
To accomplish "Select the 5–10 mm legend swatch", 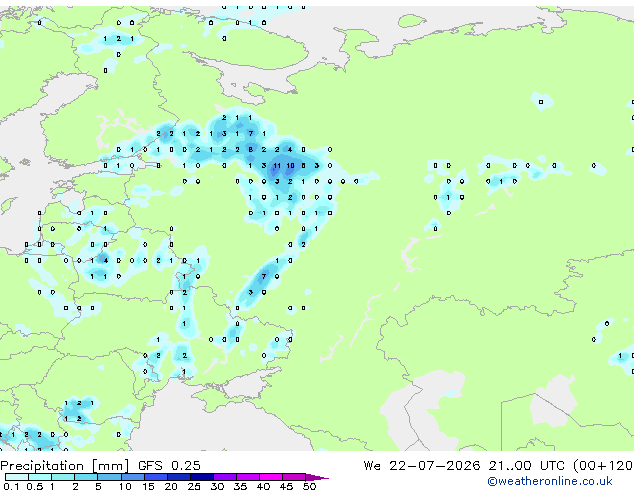I will [x=109, y=477].
